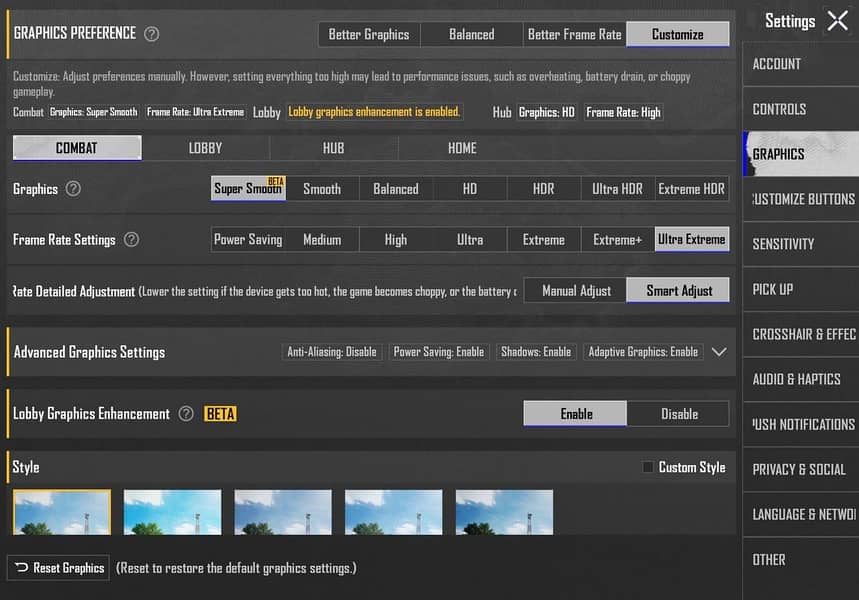Screen dimensions: 859x600
Task: Open Other settings section
Action: click(801, 559)
